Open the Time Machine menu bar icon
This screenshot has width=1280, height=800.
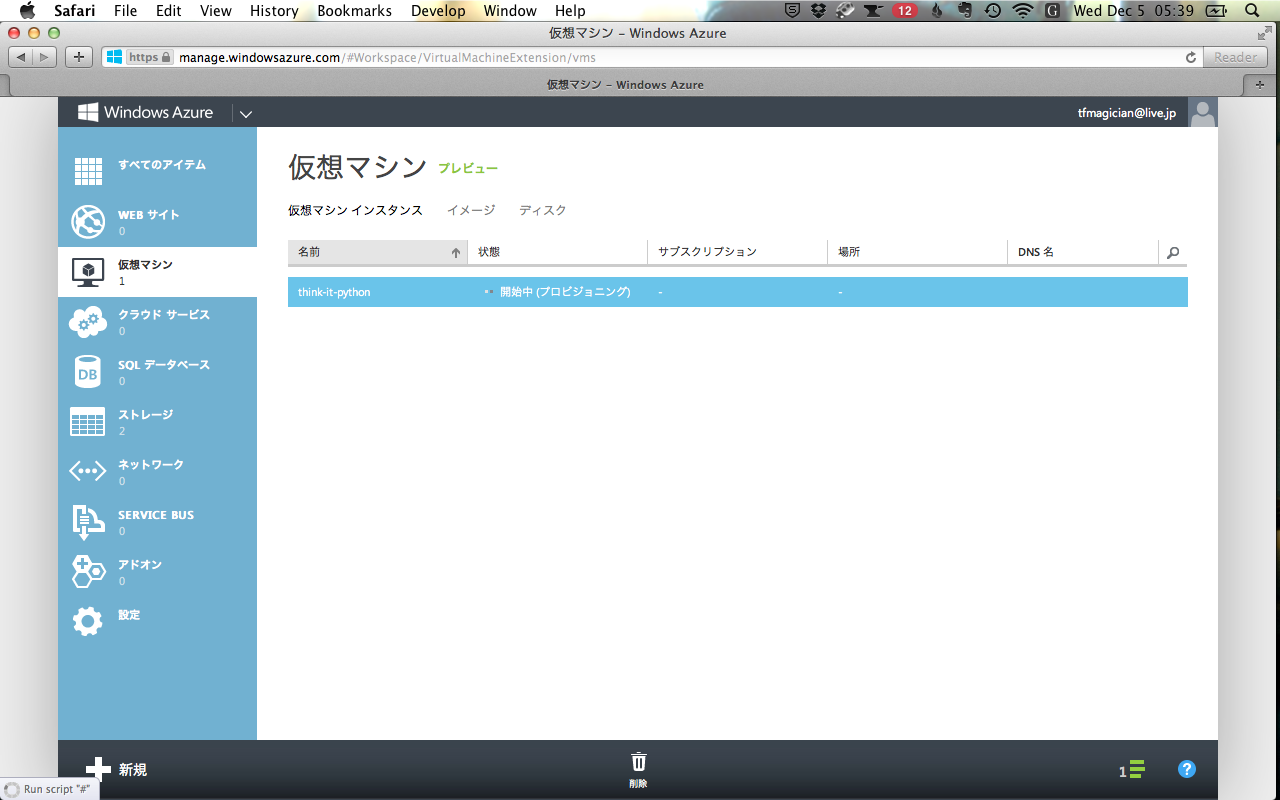[993, 11]
